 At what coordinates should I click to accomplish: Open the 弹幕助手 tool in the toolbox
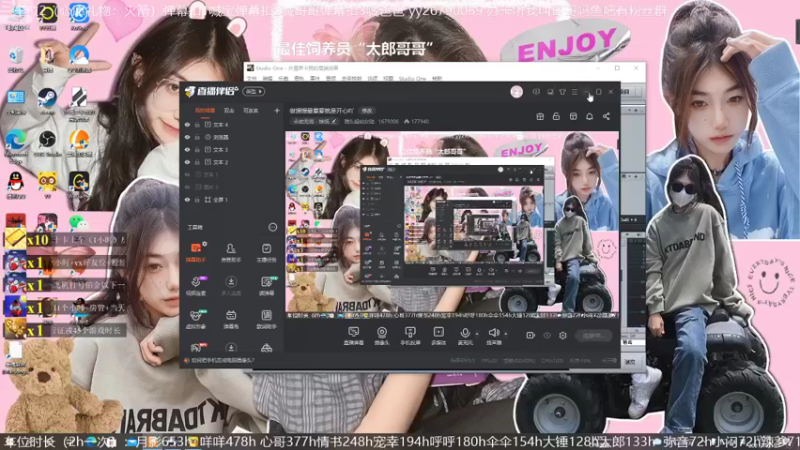195,252
